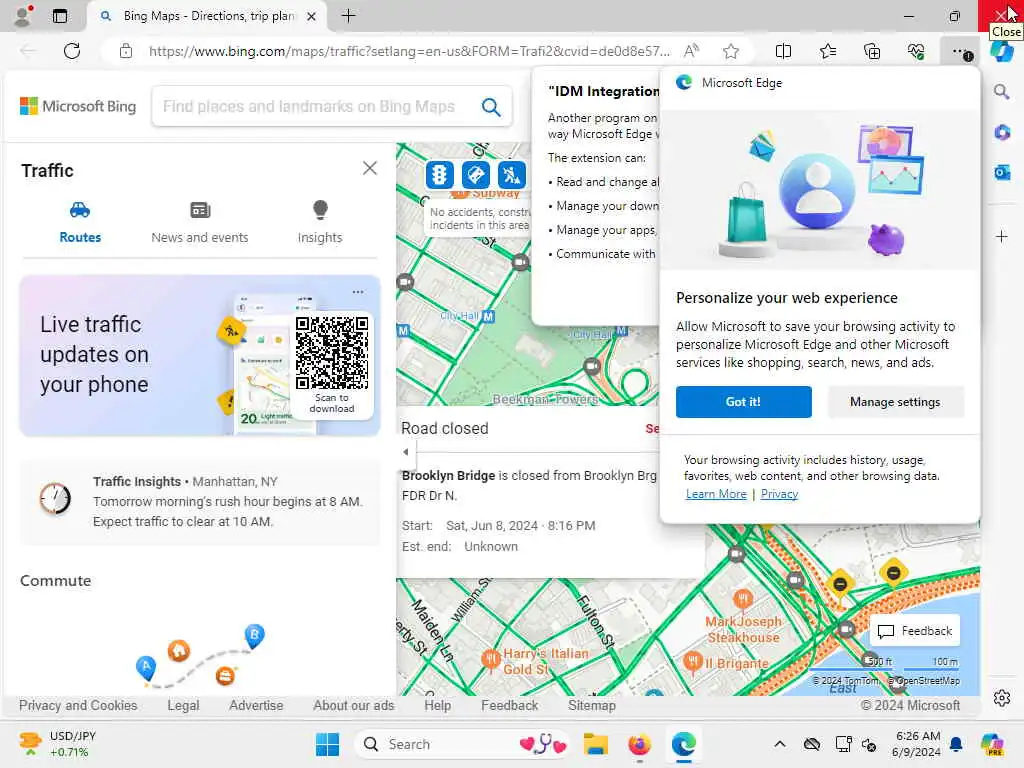Open the 'Commute' section heading
This screenshot has height=768, width=1024.
(x=56, y=581)
